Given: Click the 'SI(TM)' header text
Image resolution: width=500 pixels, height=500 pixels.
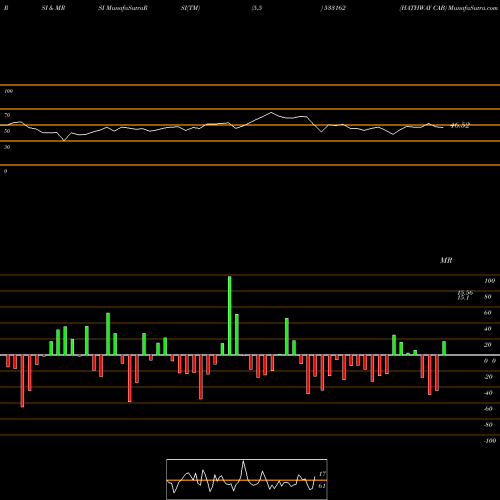Looking at the screenshot, I should click(190, 8).
